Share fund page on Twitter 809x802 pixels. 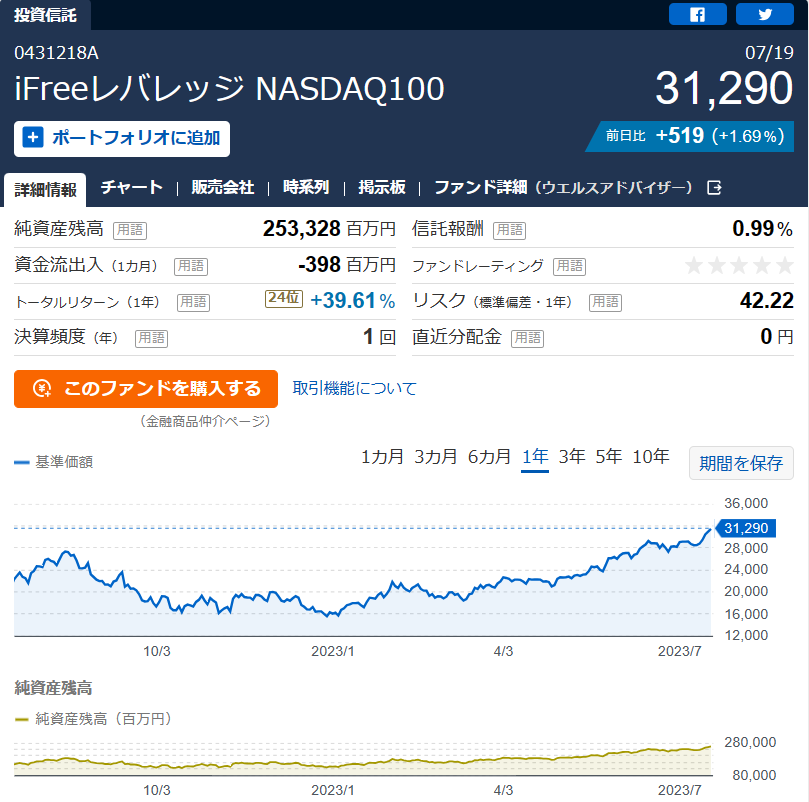click(x=765, y=14)
